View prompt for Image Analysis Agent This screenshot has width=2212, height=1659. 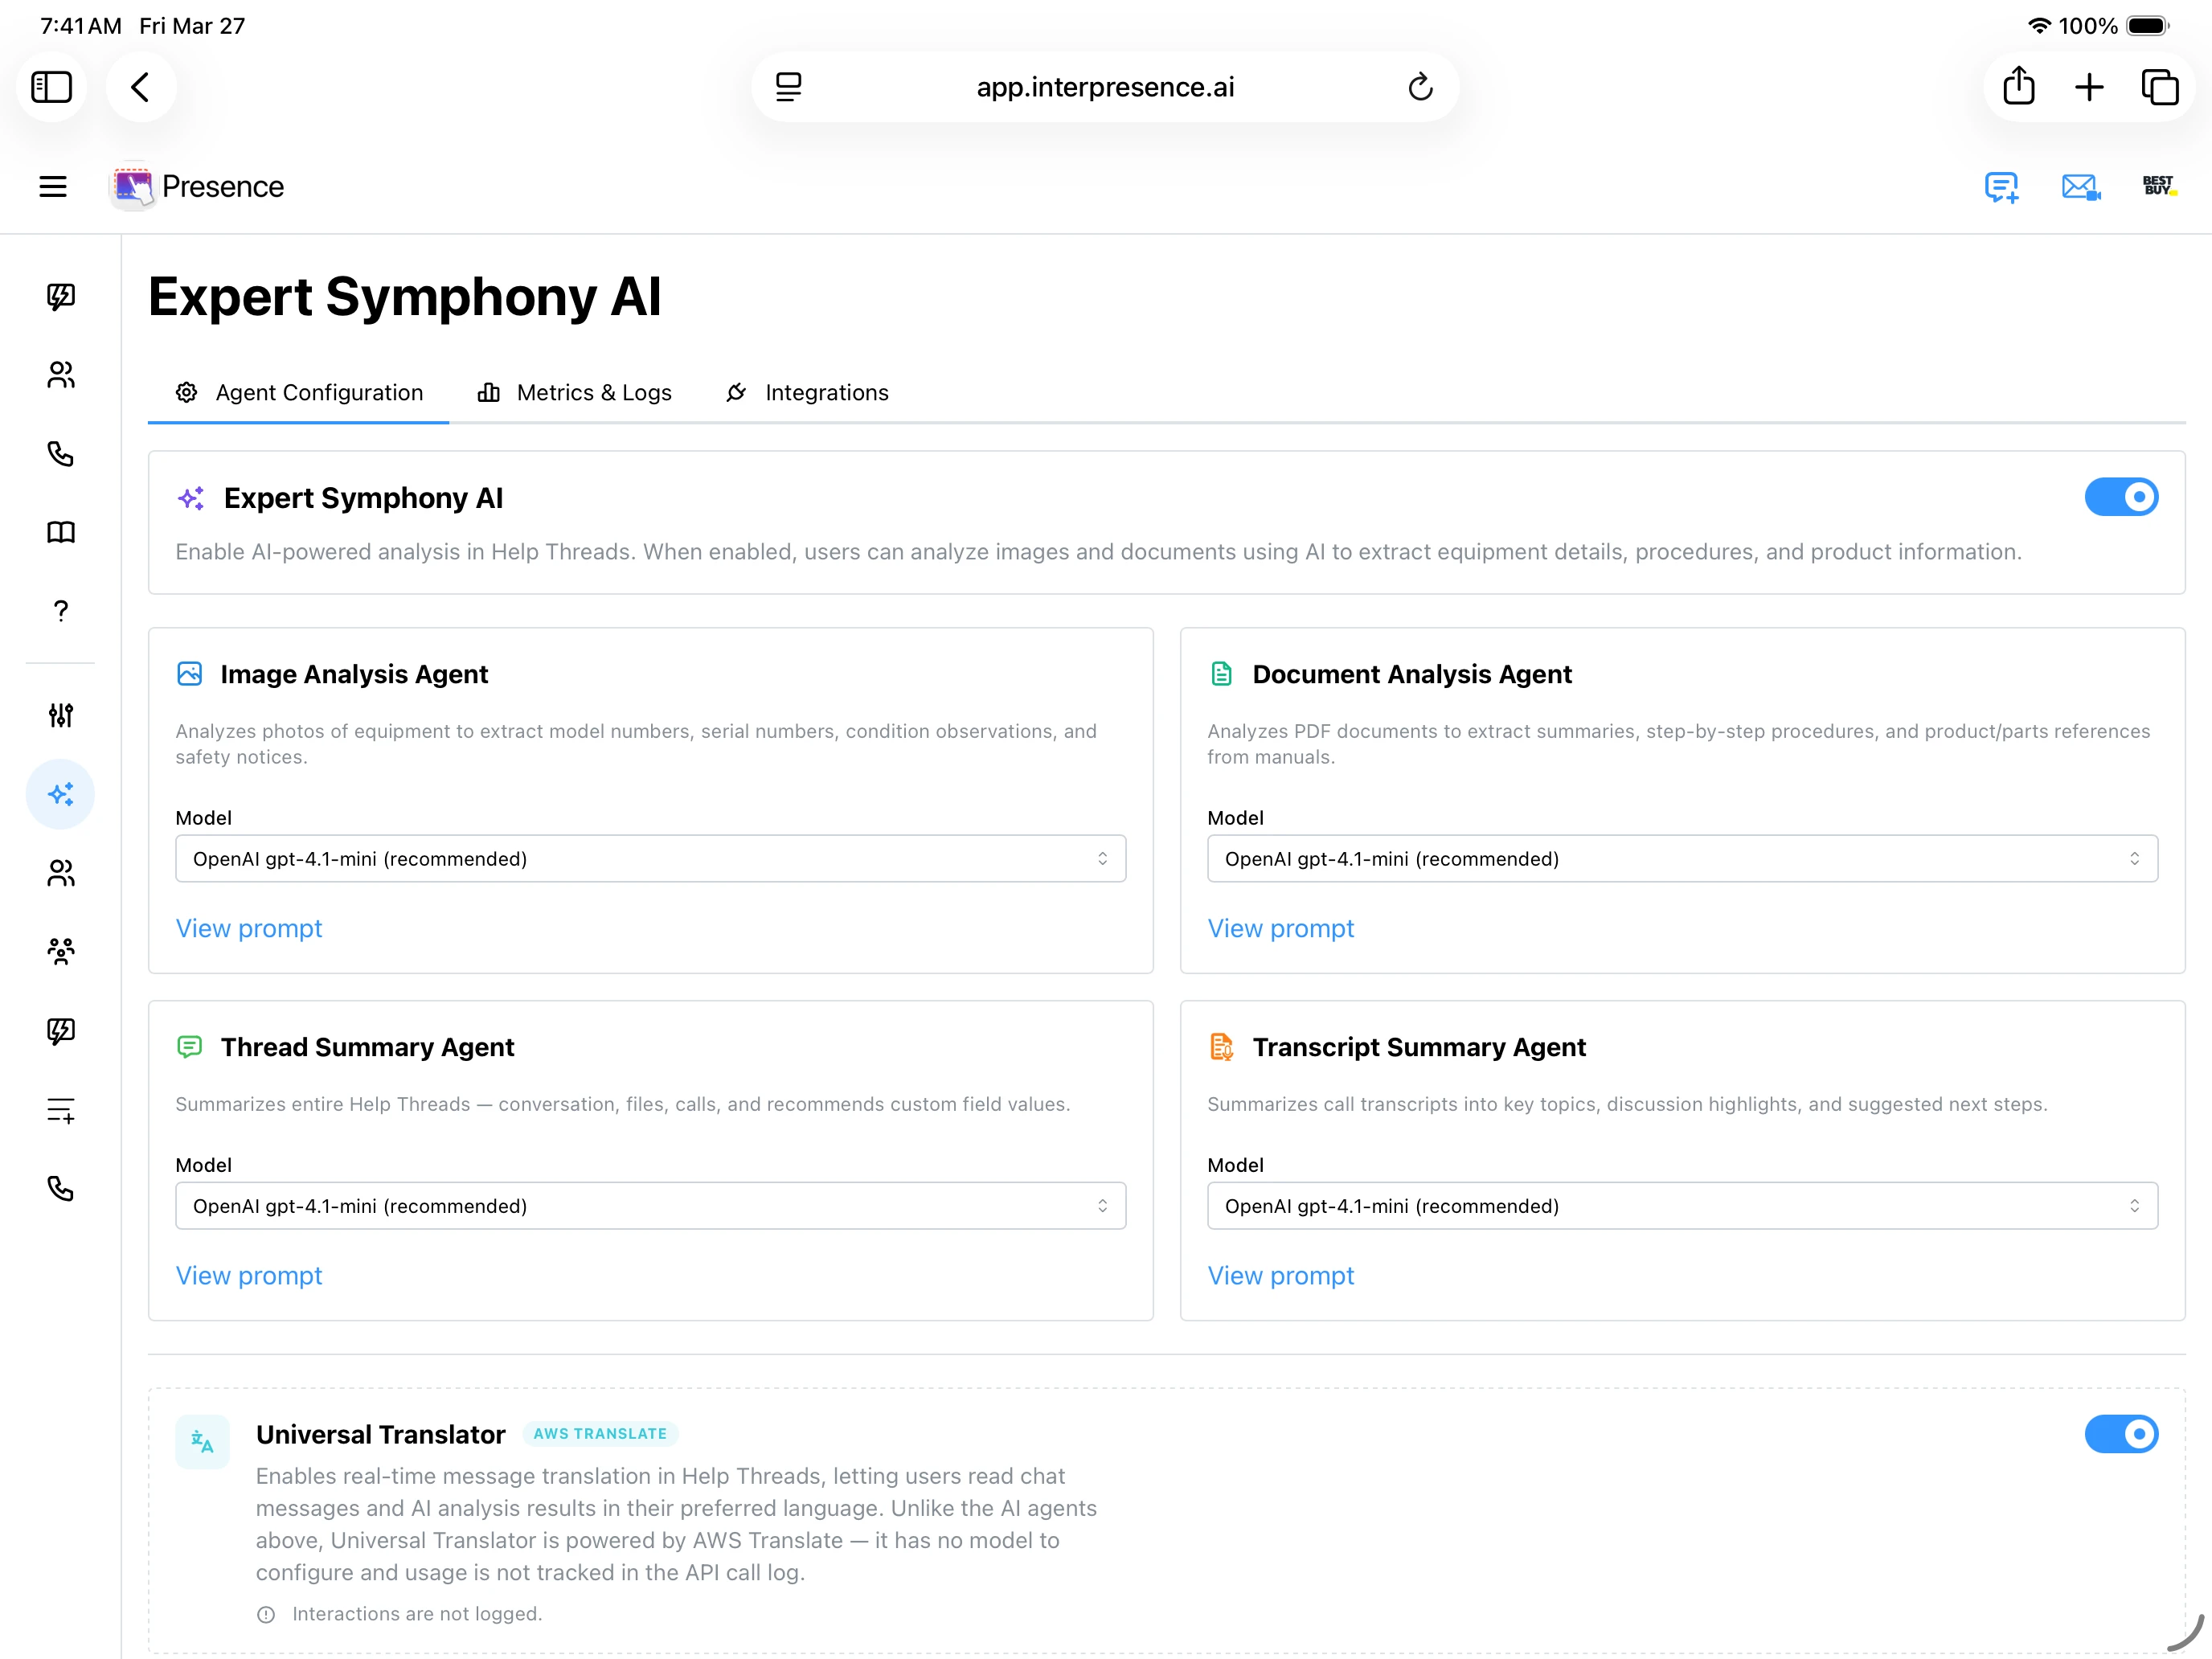[x=249, y=929]
